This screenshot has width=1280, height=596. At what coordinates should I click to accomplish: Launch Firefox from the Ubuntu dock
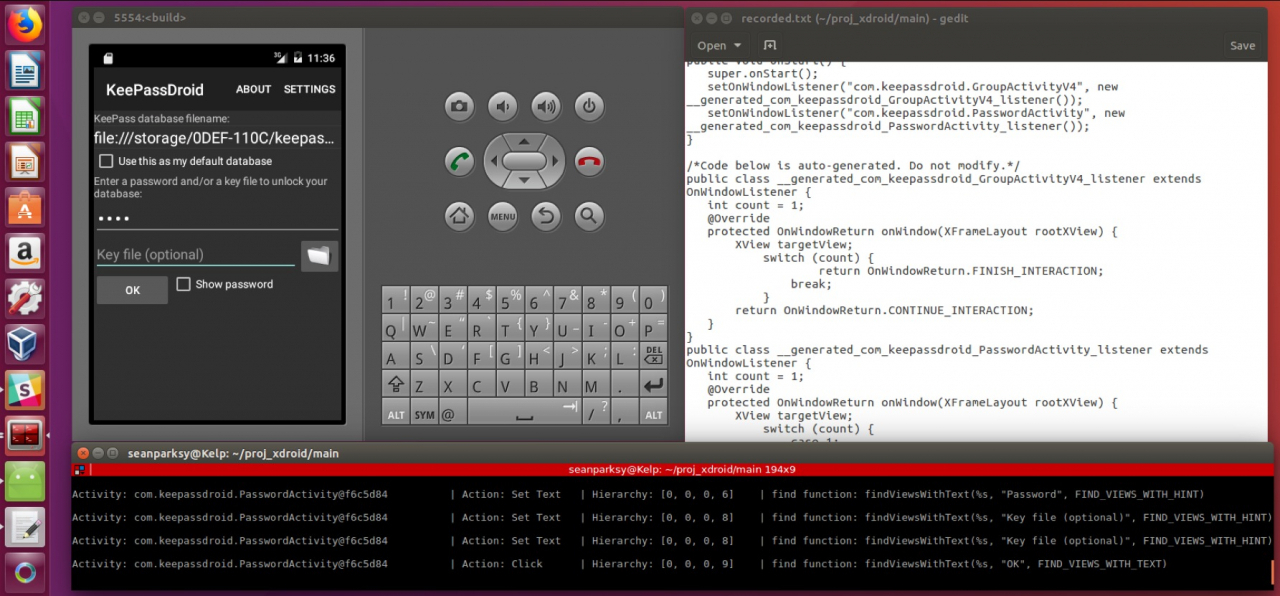point(25,24)
